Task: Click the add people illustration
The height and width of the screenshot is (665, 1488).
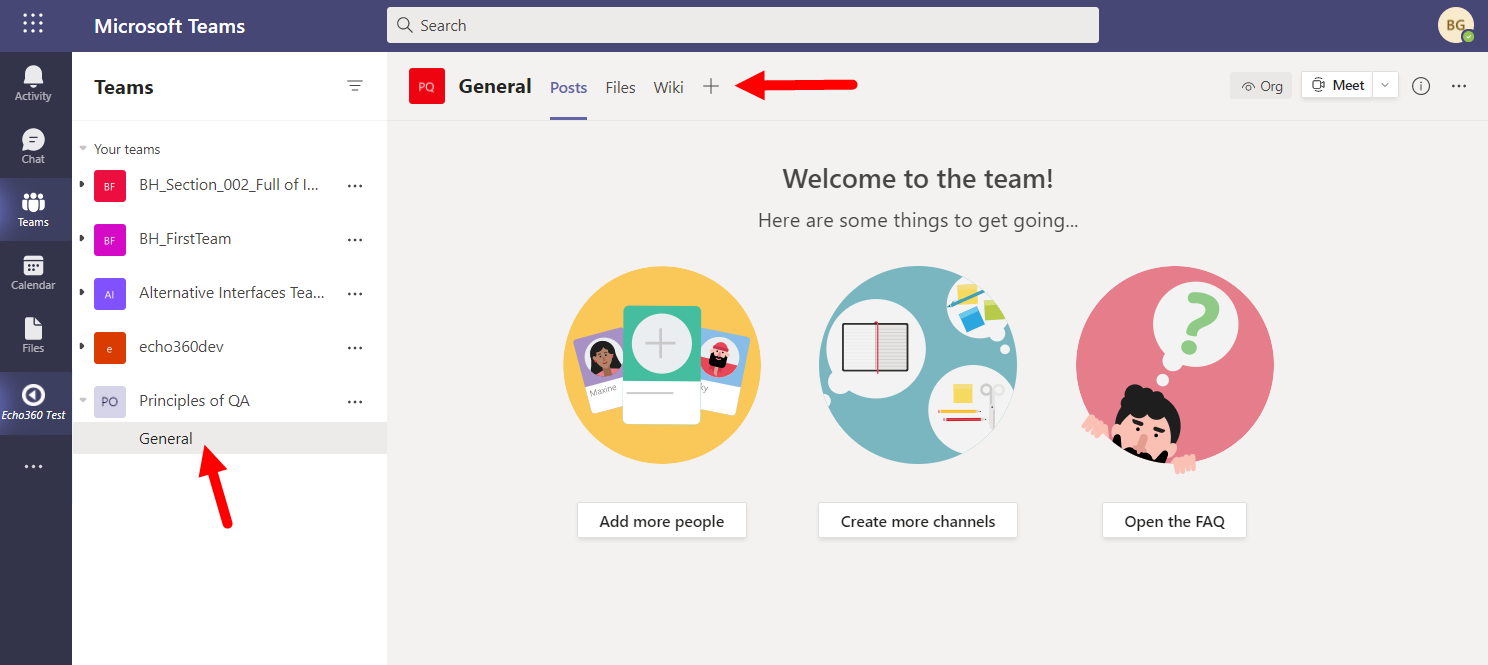Action: pyautogui.click(x=662, y=365)
